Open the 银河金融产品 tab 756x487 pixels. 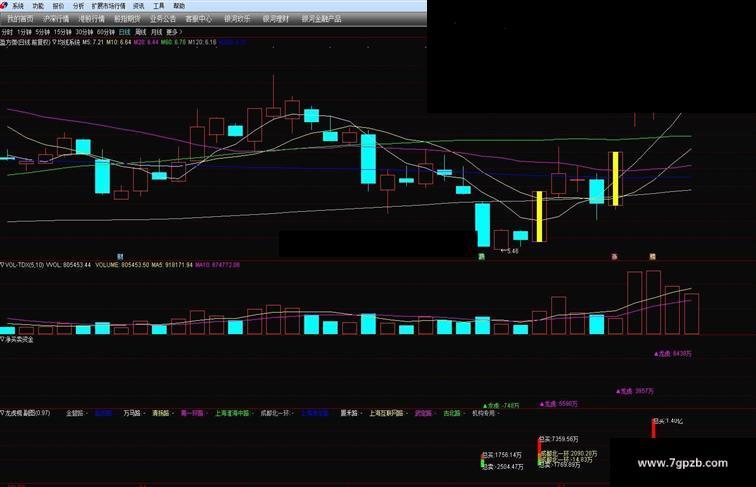(x=322, y=19)
